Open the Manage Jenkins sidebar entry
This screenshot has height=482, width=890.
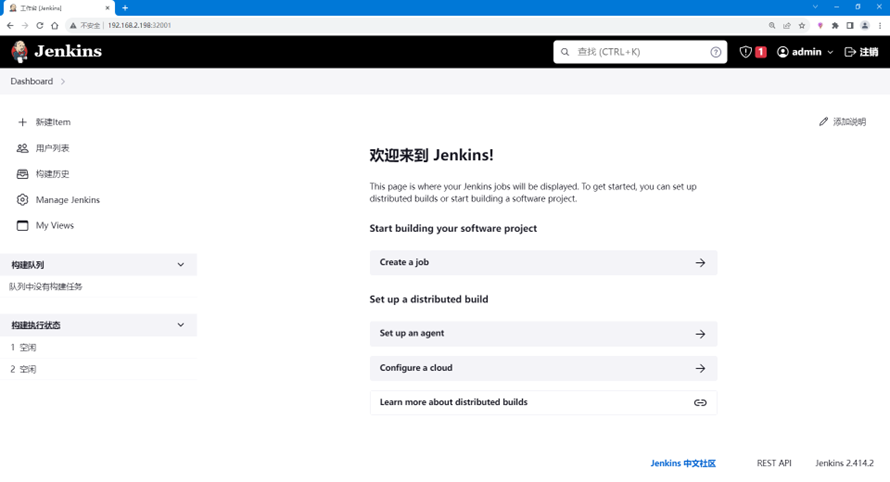pyautogui.click(x=68, y=200)
